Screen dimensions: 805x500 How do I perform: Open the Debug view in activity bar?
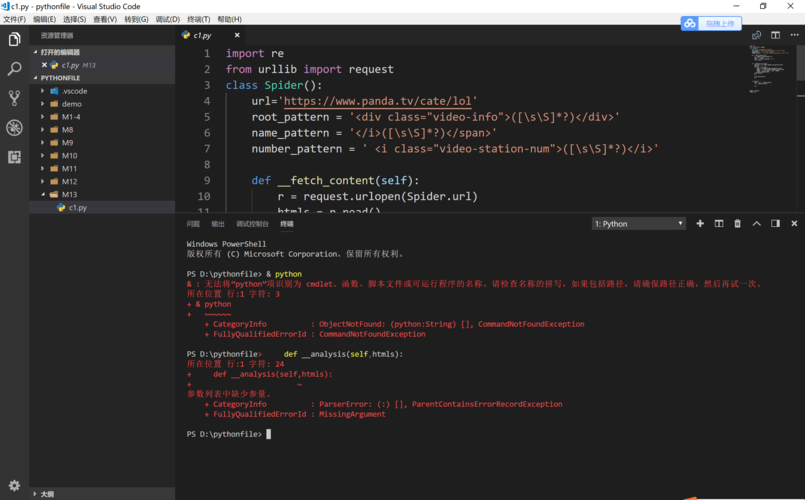(x=14, y=127)
